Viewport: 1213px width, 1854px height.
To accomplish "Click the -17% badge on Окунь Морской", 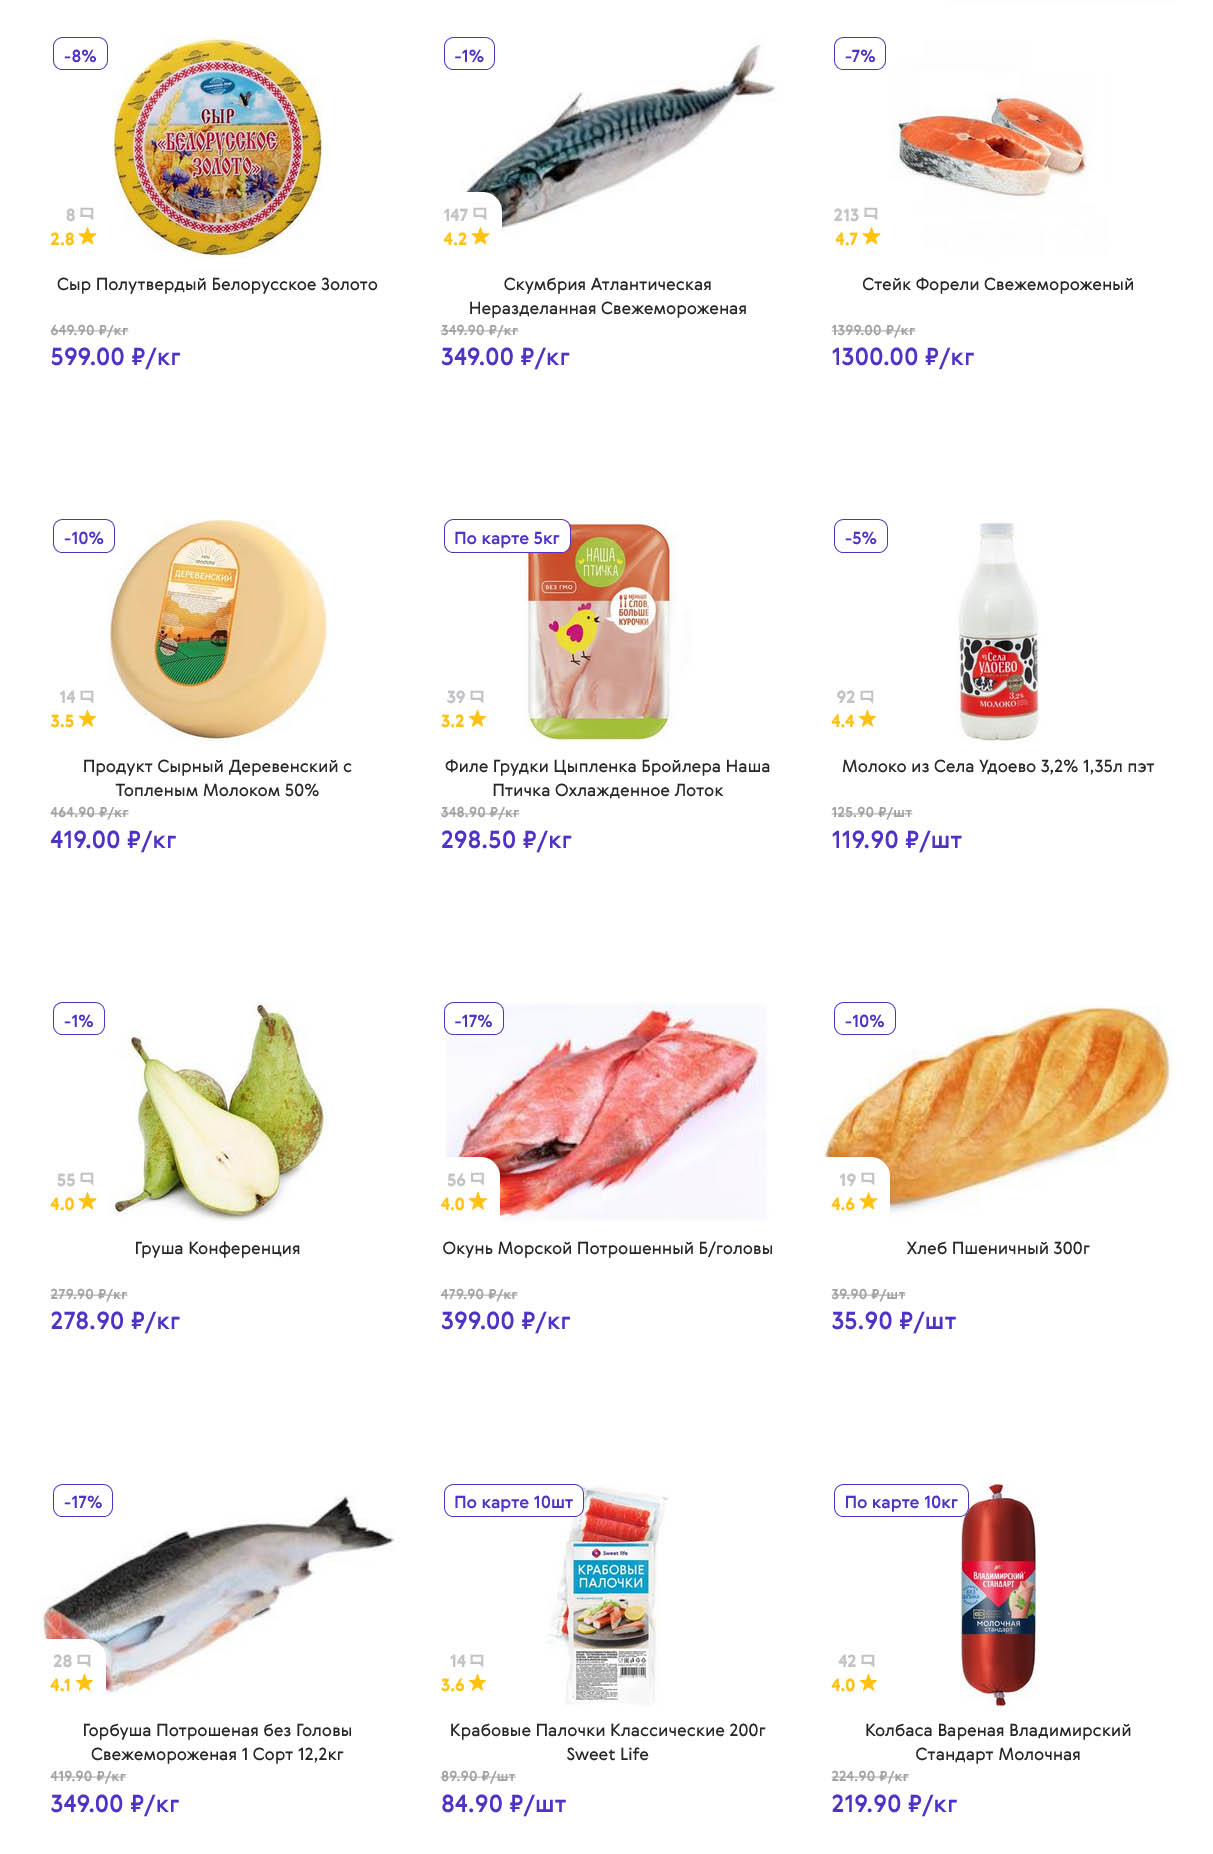I will pos(473,1021).
